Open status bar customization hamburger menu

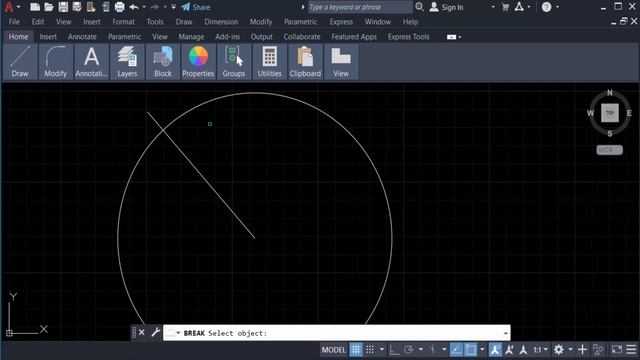coord(631,350)
